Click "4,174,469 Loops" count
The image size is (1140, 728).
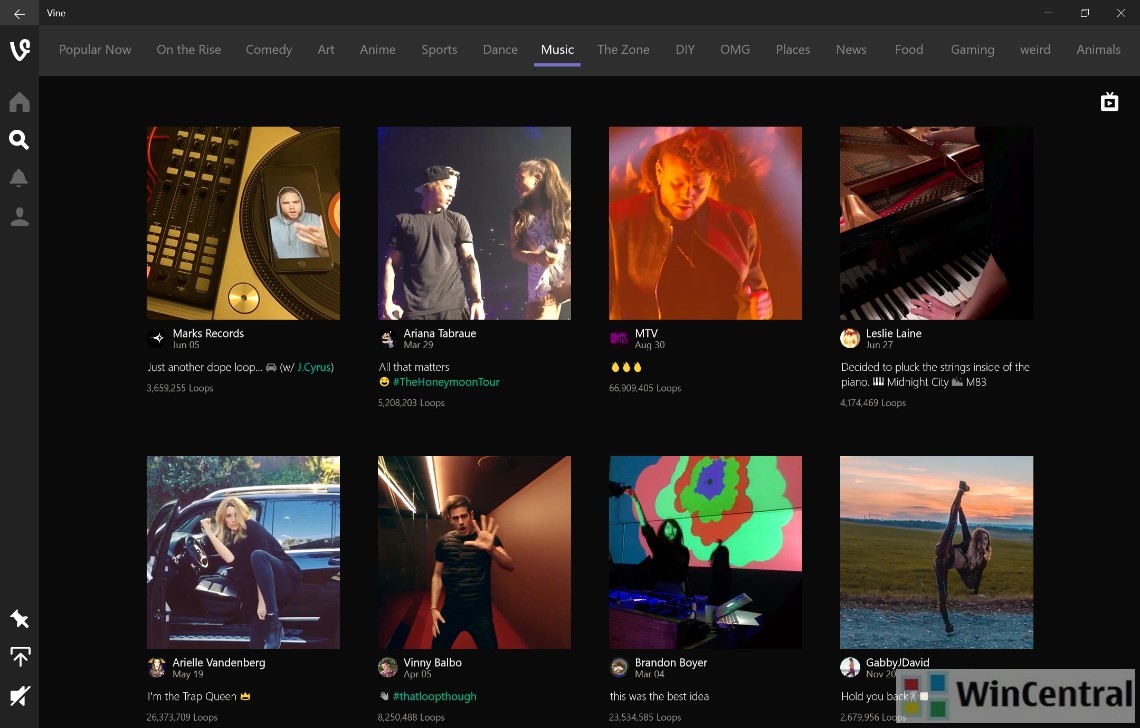tap(873, 403)
